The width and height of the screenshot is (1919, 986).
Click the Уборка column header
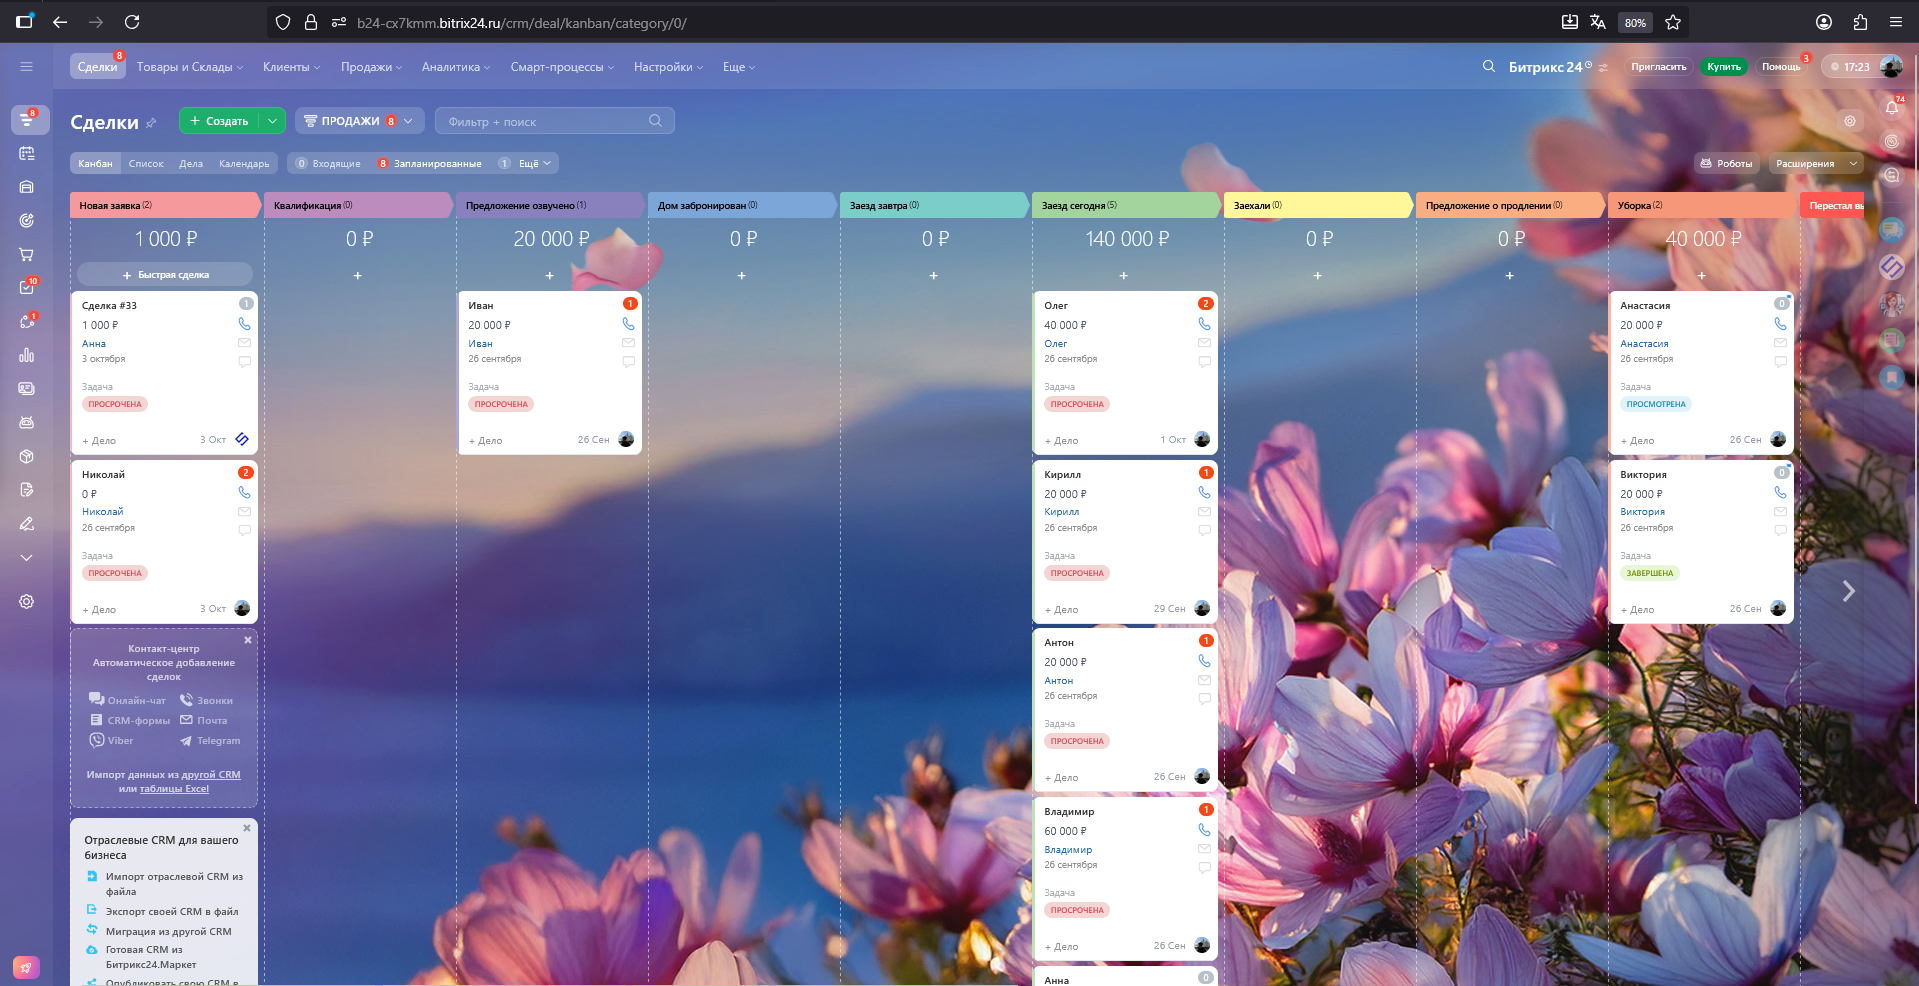coord(1702,205)
